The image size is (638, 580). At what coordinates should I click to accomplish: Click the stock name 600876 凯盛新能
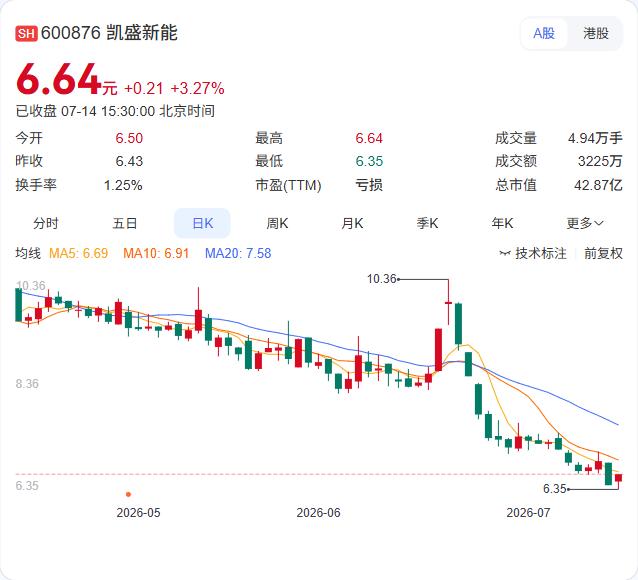click(109, 33)
